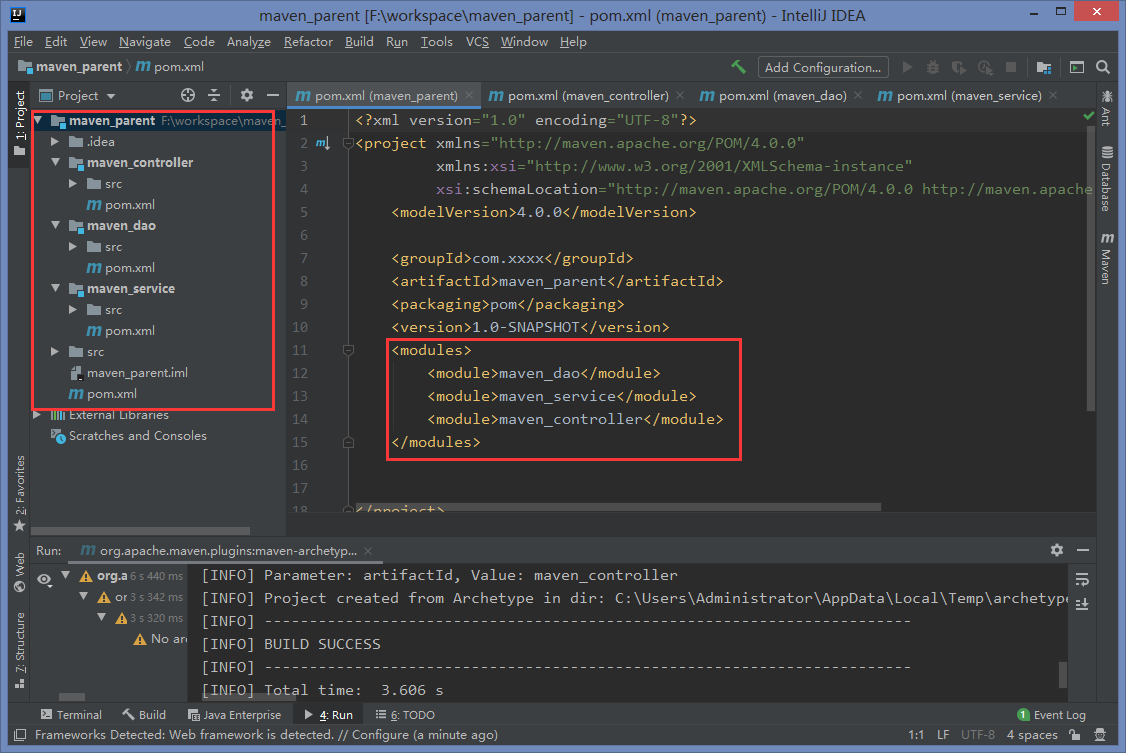Collapse the maven_dao module

point(55,225)
